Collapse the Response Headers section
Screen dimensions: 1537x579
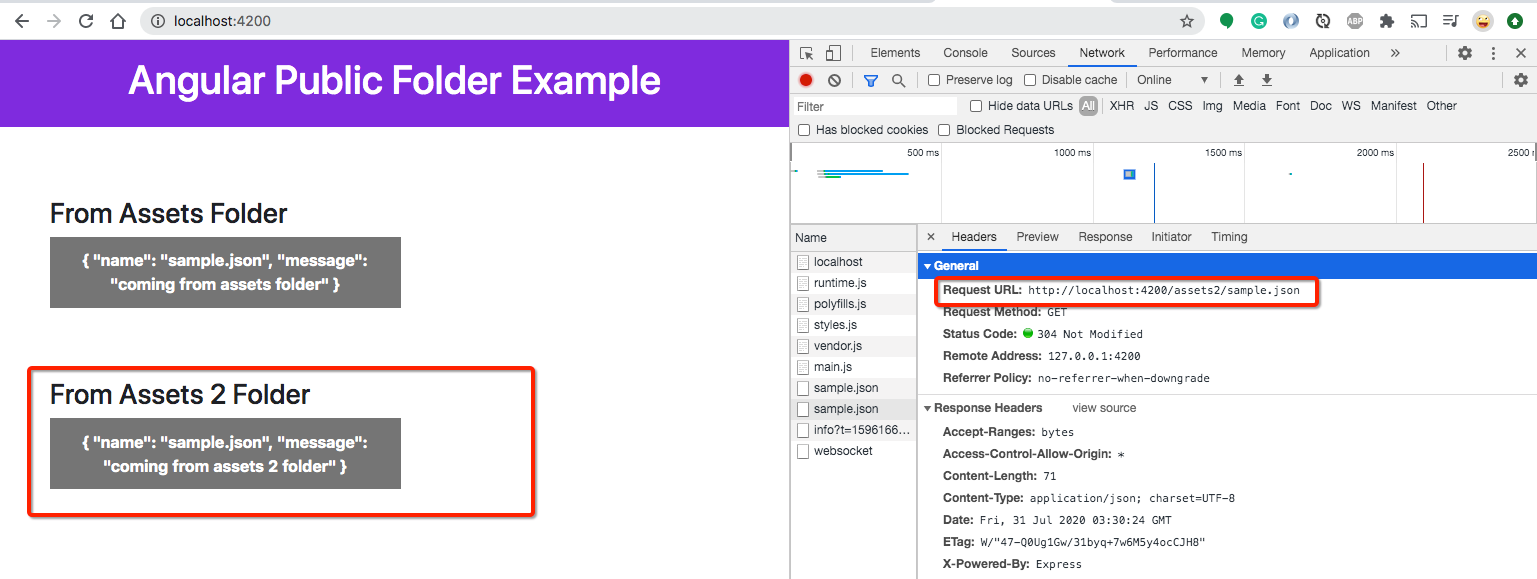[x=927, y=407]
